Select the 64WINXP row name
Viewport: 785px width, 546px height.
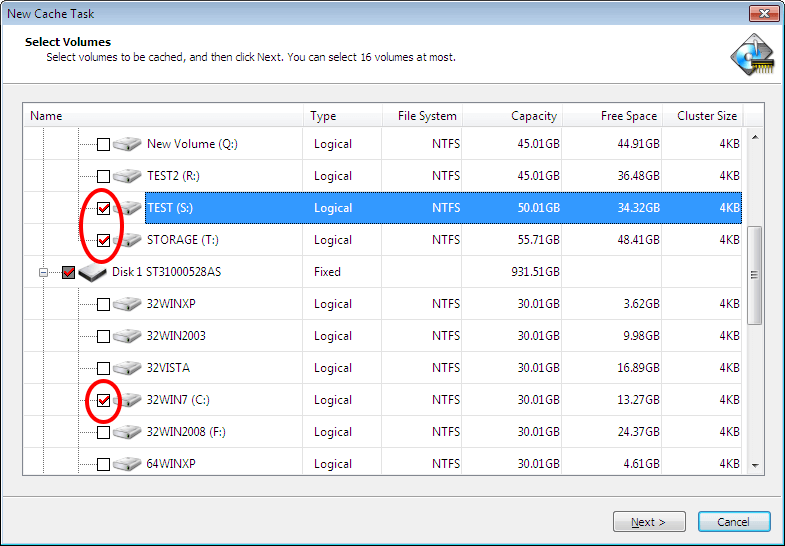click(171, 464)
